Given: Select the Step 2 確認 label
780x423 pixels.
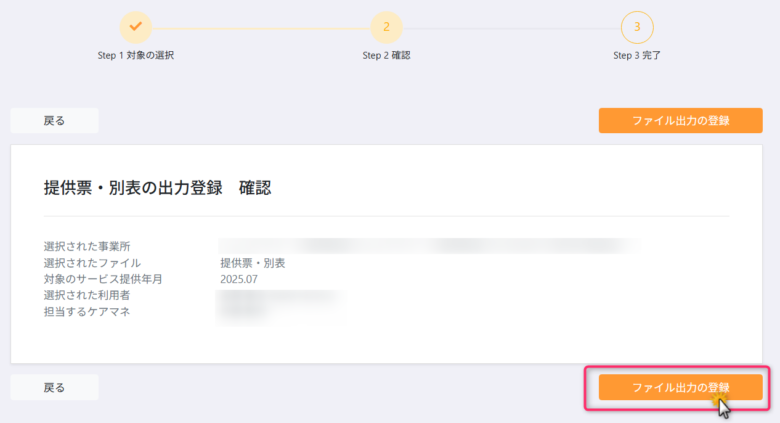Looking at the screenshot, I should click(387, 55).
